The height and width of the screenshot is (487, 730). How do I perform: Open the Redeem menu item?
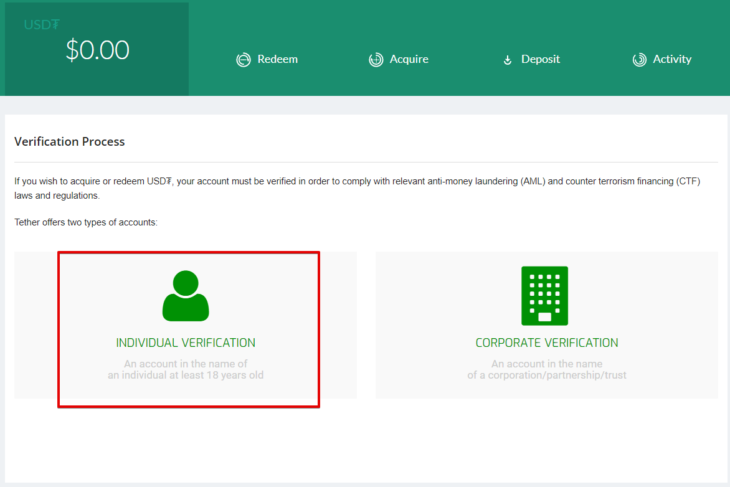[x=267, y=60]
